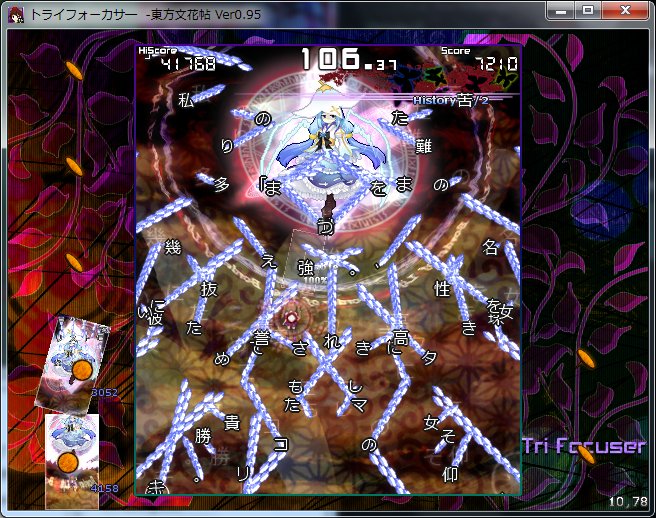Click the window title トライフォーカサー text

[83, 15]
